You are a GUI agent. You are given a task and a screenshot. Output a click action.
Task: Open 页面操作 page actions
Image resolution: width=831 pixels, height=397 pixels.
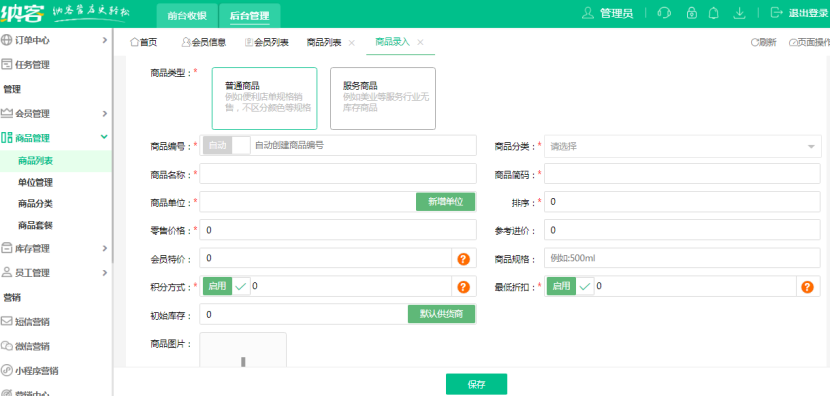click(x=809, y=42)
